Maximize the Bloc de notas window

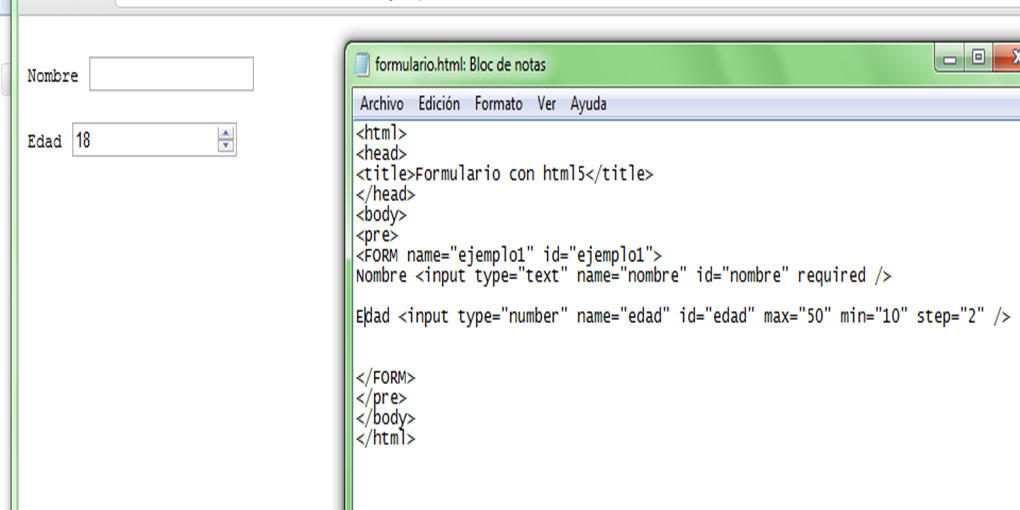pyautogui.click(x=978, y=58)
